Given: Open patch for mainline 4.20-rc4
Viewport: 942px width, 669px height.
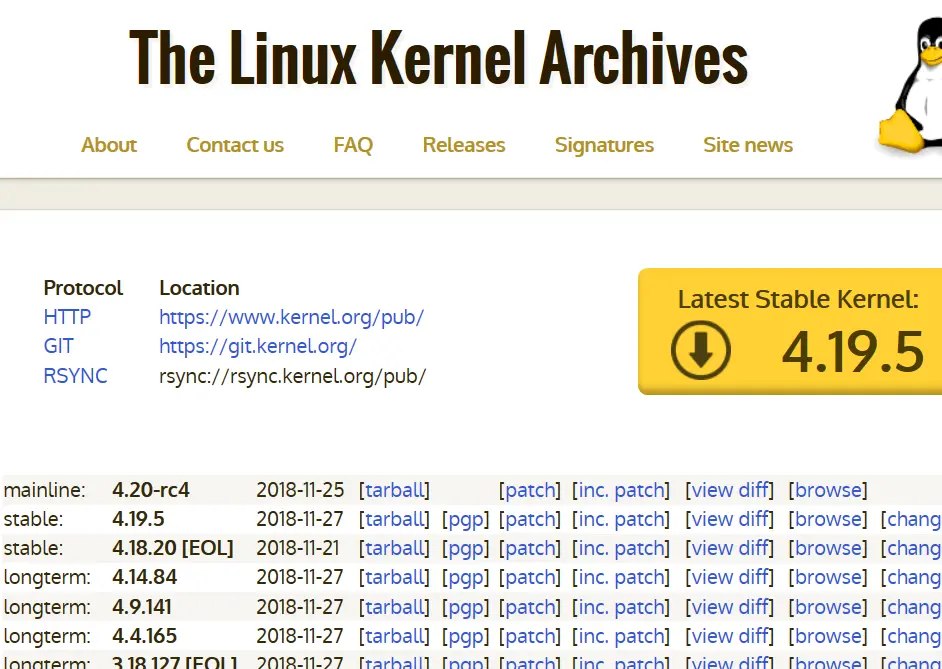Looking at the screenshot, I should [x=530, y=491].
